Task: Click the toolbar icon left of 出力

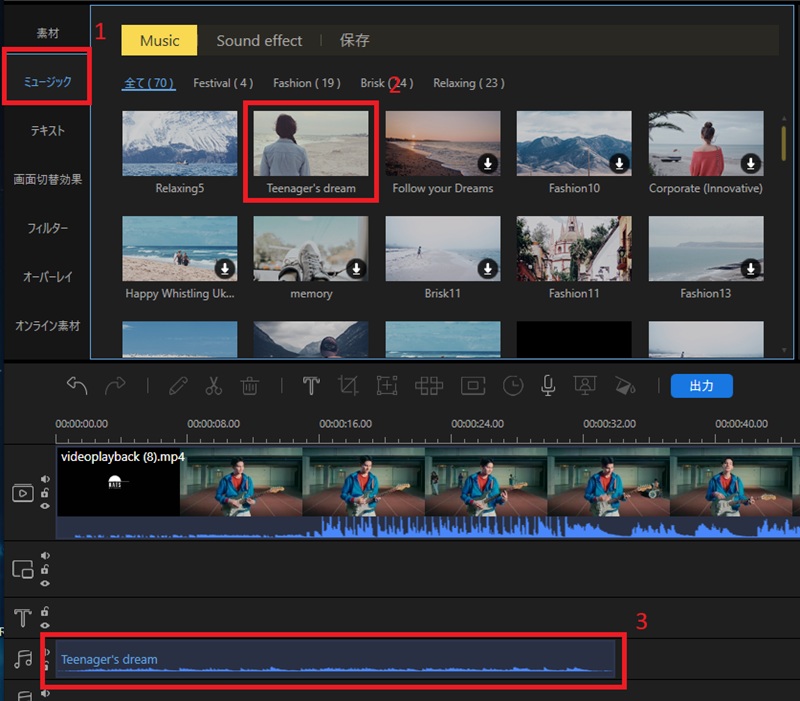Action: pos(624,386)
